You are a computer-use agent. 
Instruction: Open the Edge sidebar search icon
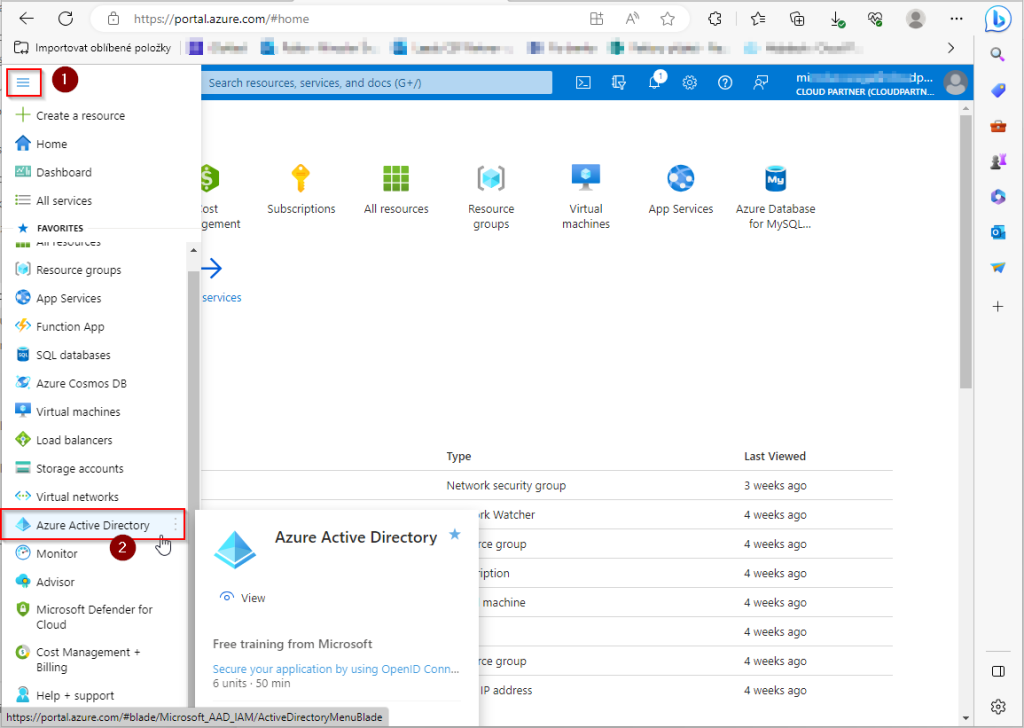pos(998,54)
